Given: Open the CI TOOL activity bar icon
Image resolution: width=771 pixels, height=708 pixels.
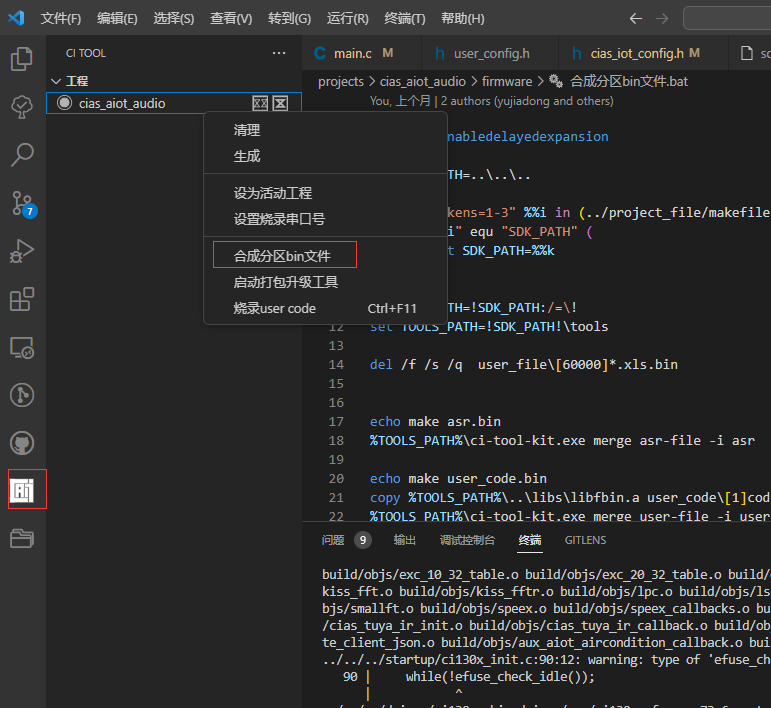Looking at the screenshot, I should point(22,490).
